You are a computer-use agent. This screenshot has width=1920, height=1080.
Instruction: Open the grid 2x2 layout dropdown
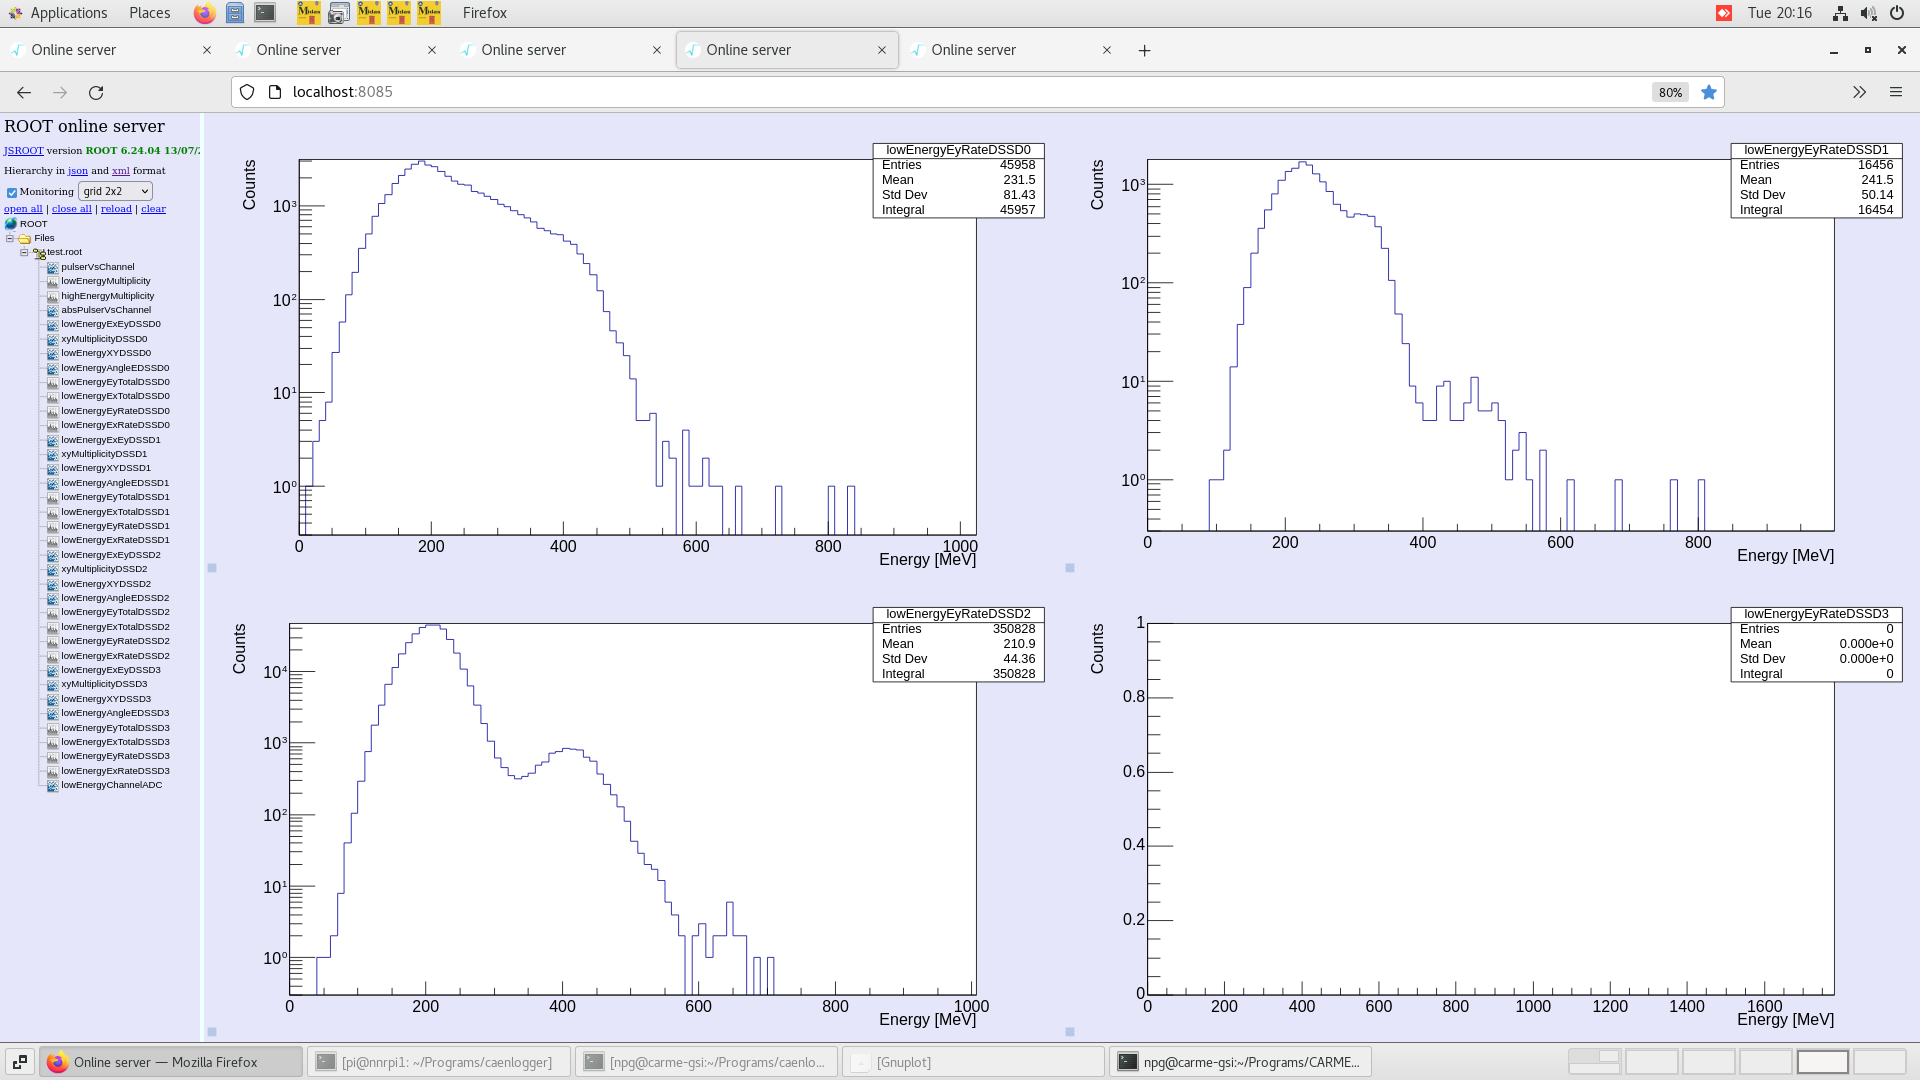tap(115, 191)
